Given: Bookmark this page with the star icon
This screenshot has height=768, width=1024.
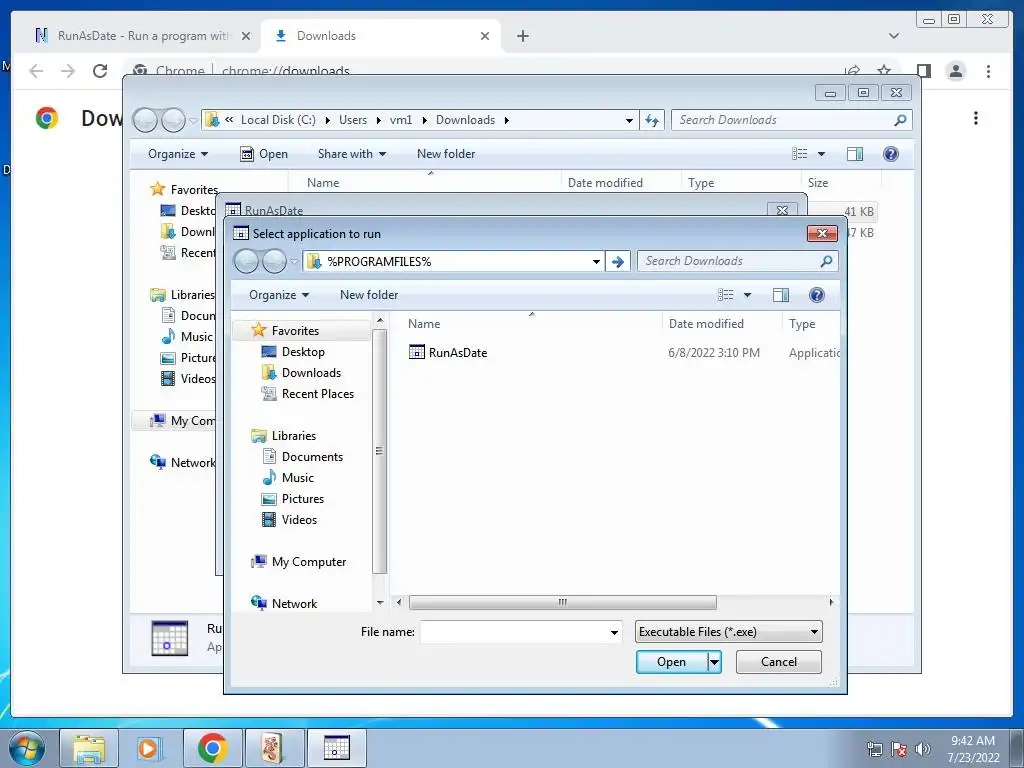Looking at the screenshot, I should coord(884,70).
